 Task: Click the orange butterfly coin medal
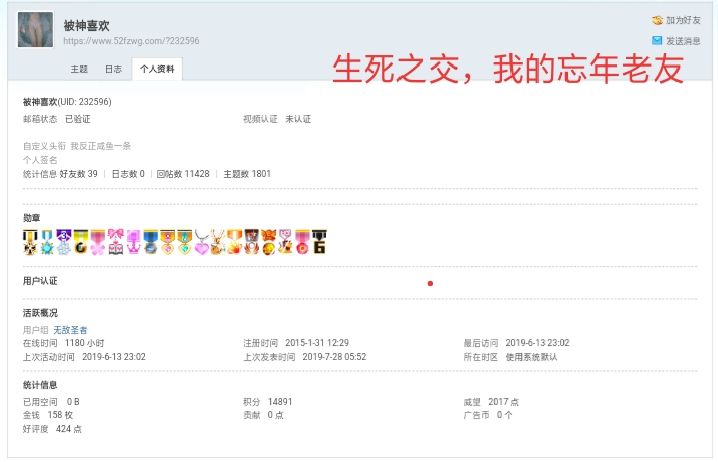point(269,242)
